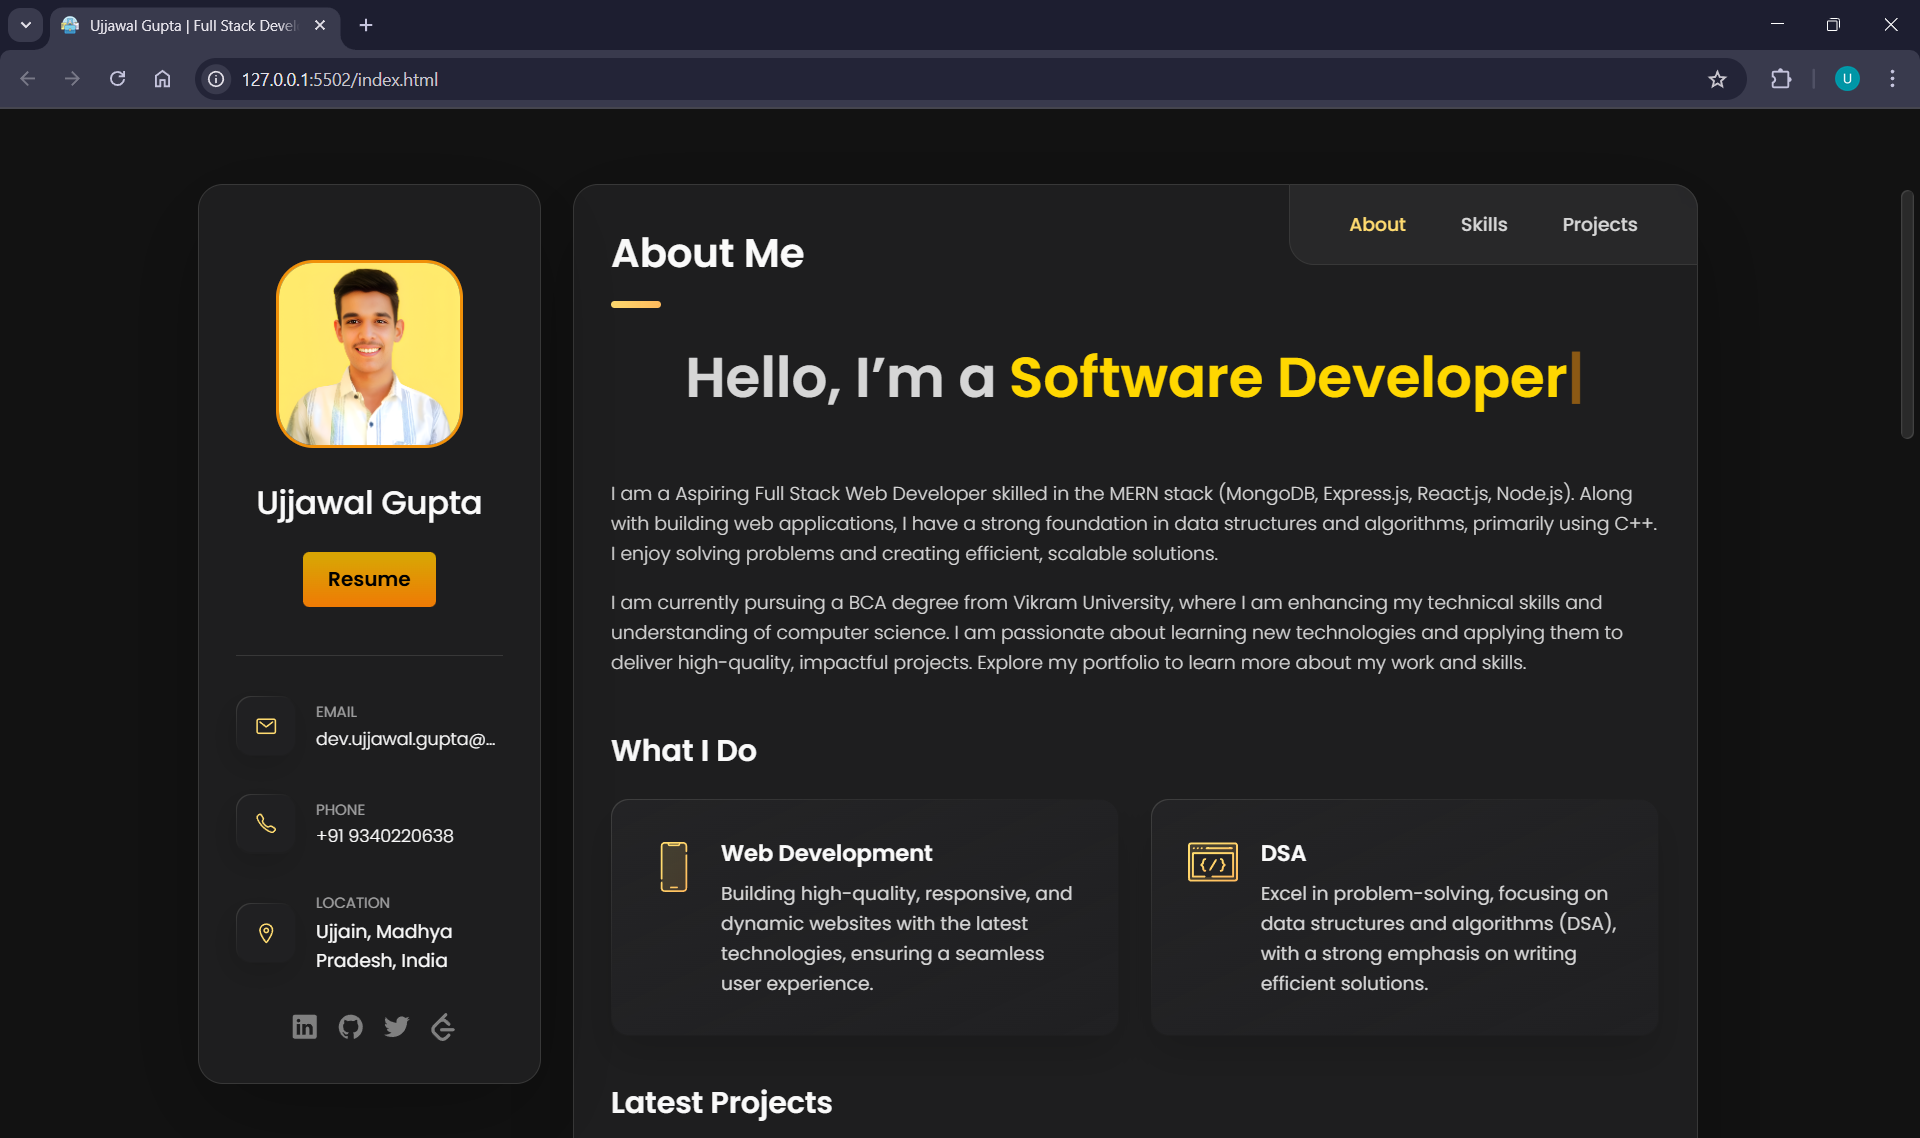
Task: Click the Latest Projects heading
Action: click(x=721, y=1102)
